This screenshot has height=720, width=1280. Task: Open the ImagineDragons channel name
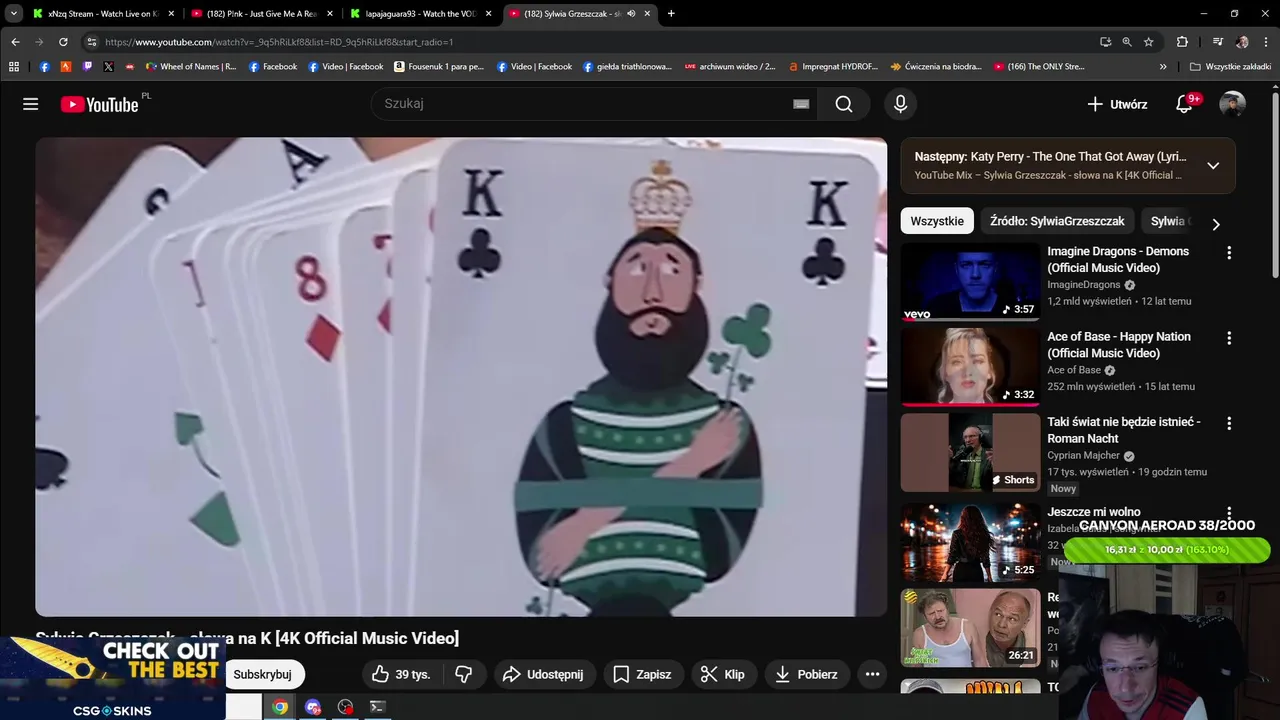click(1084, 285)
